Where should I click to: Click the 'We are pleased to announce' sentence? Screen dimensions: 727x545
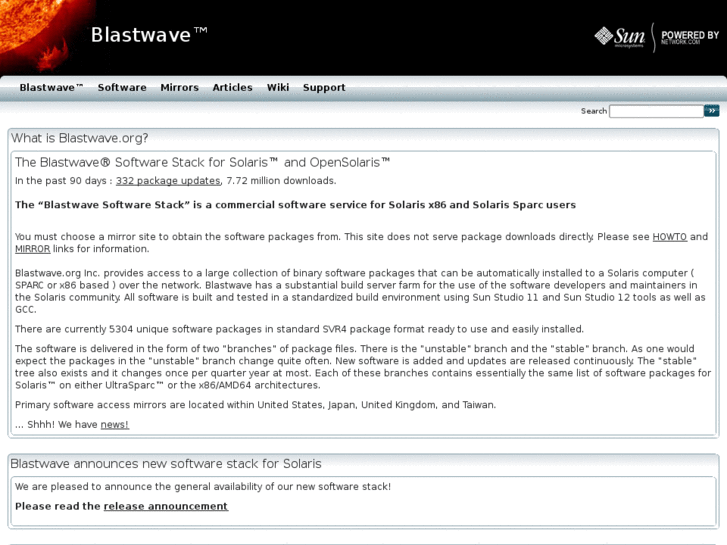(203, 487)
